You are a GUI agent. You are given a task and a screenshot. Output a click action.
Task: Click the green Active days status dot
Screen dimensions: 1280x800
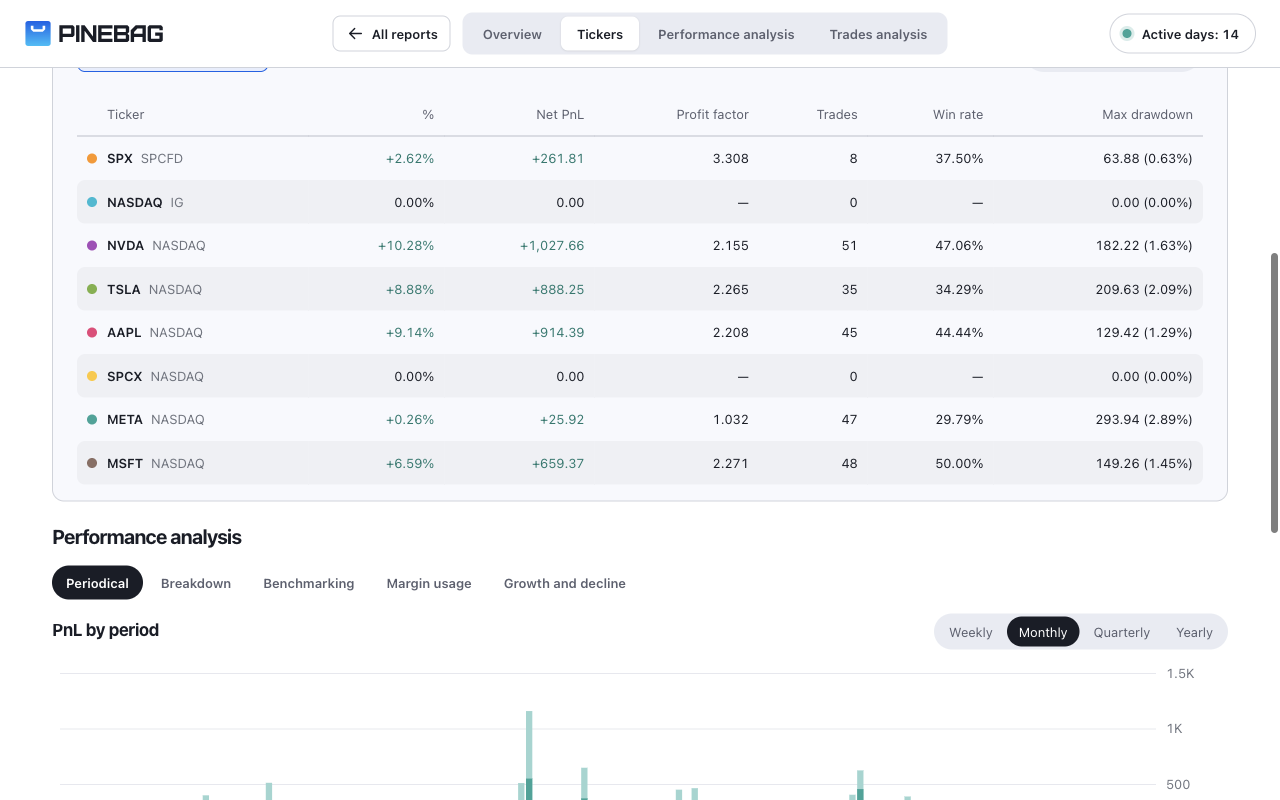pyautogui.click(x=1127, y=34)
